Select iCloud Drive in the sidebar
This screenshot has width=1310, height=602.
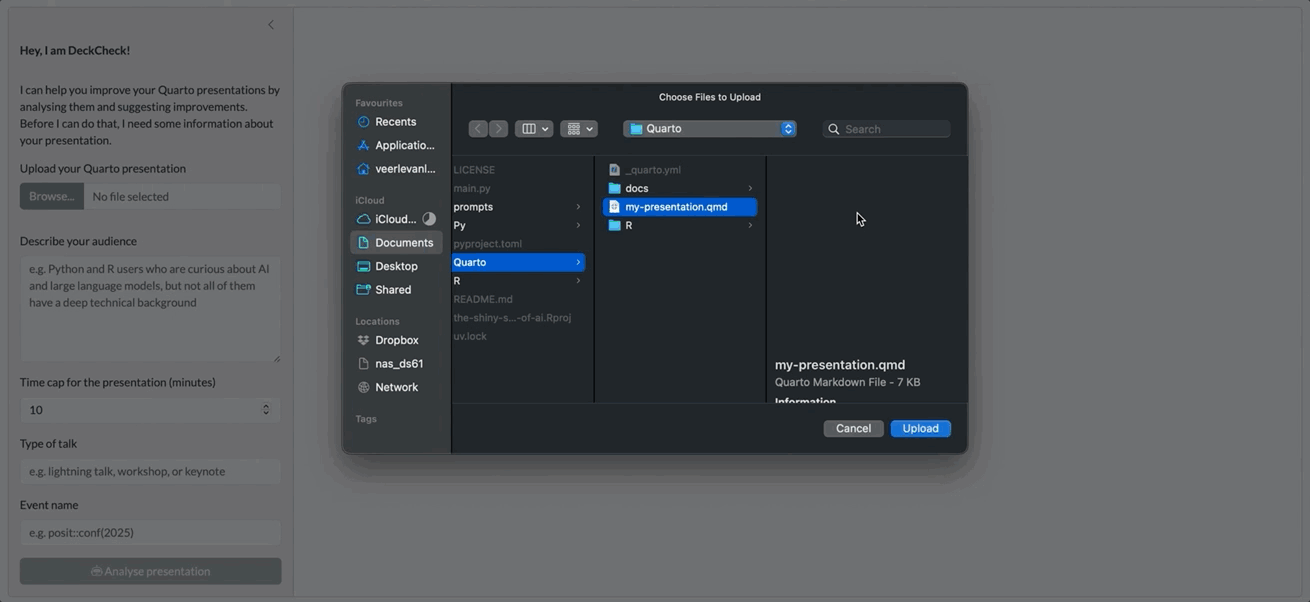[x=395, y=219]
